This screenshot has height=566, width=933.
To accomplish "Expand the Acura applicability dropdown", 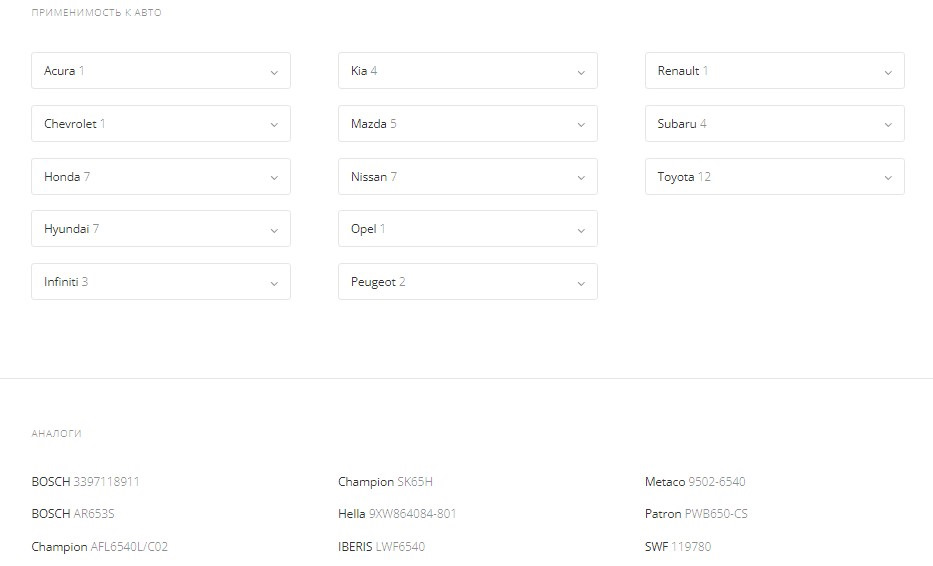I will [161, 71].
